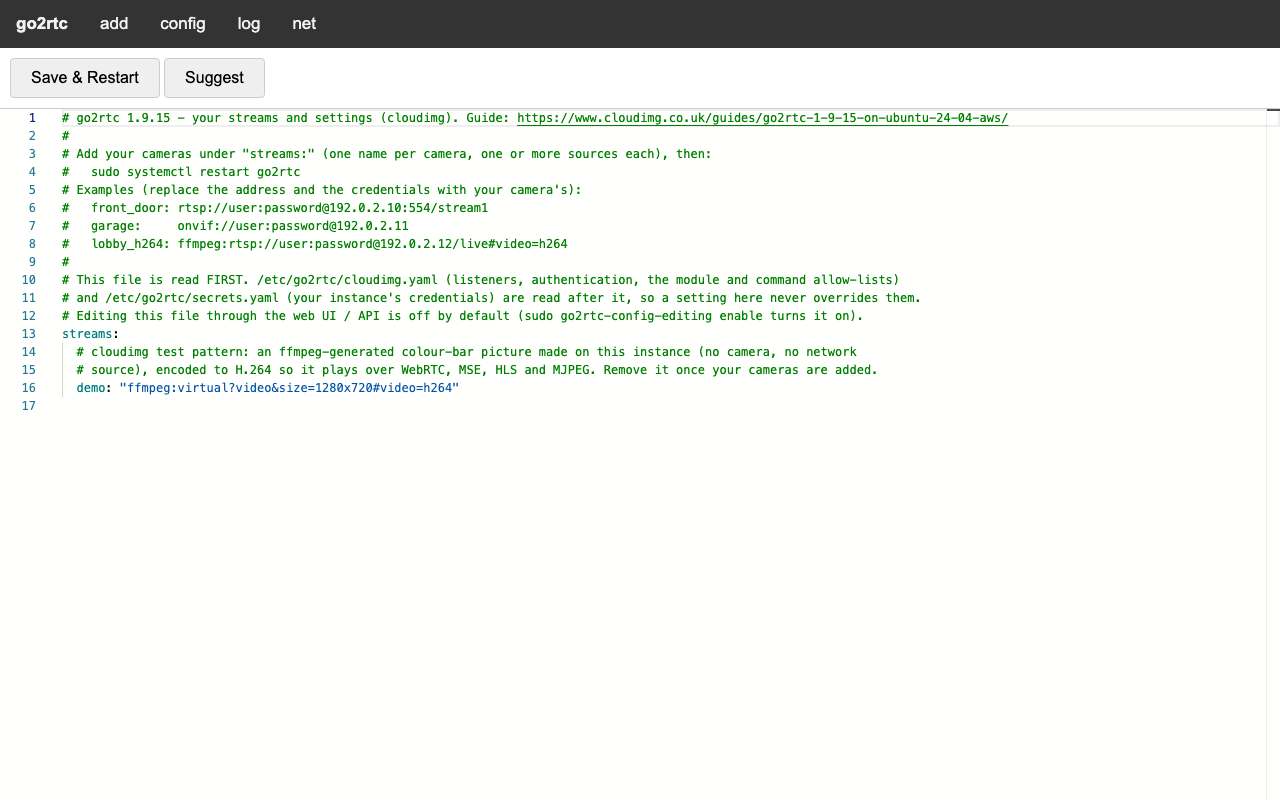Open the go2rtc home link

coord(42,23)
